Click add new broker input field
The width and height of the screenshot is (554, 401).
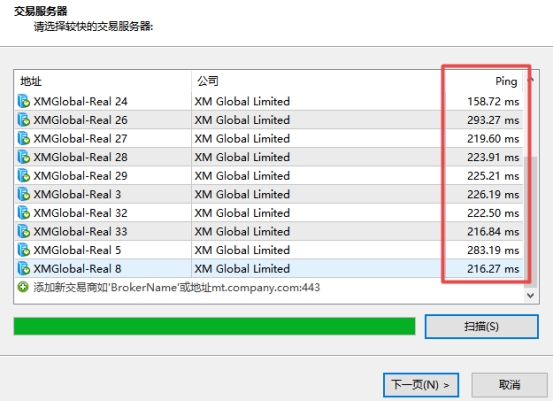pos(177,287)
